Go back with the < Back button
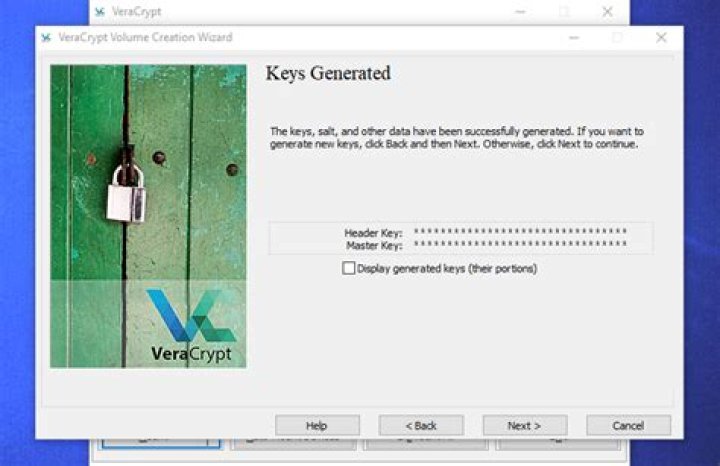Image resolution: width=720 pixels, height=466 pixels. (x=421, y=426)
